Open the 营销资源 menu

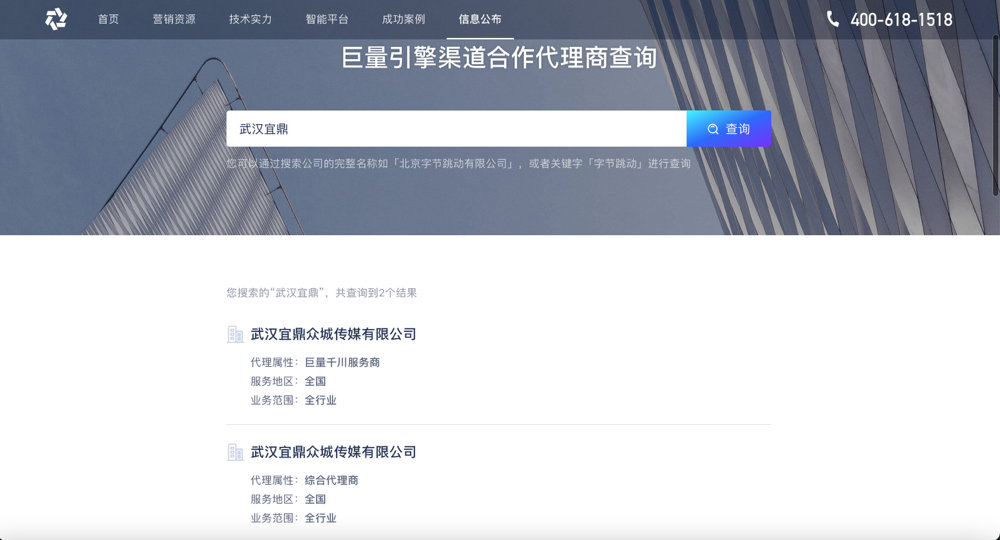coord(174,19)
